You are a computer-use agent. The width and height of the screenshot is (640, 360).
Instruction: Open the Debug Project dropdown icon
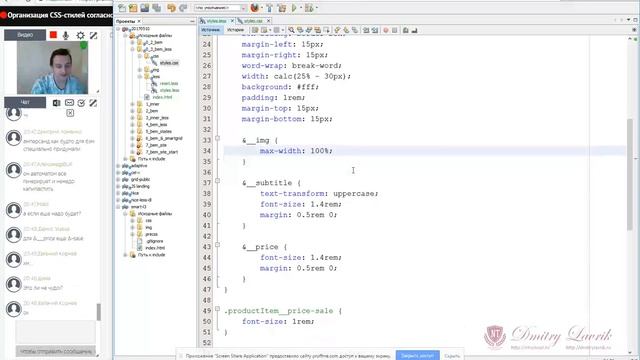coord(309,8)
